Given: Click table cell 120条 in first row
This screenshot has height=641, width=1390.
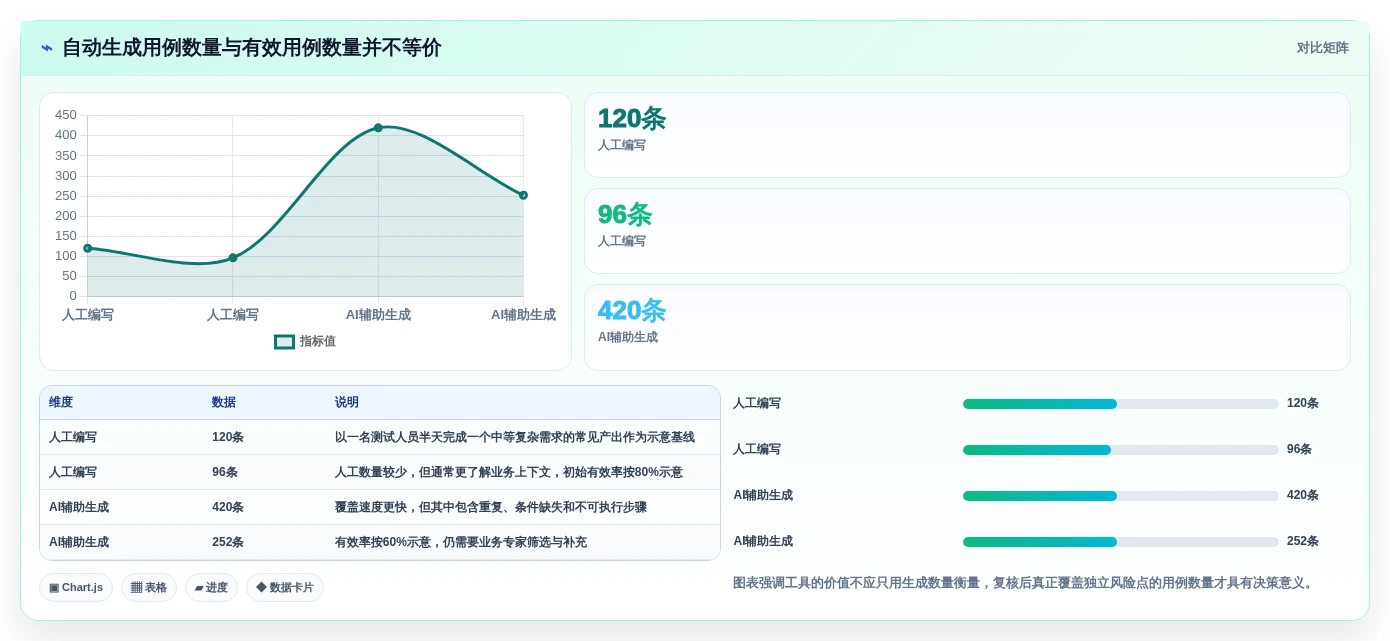Looking at the screenshot, I should click(228, 438).
